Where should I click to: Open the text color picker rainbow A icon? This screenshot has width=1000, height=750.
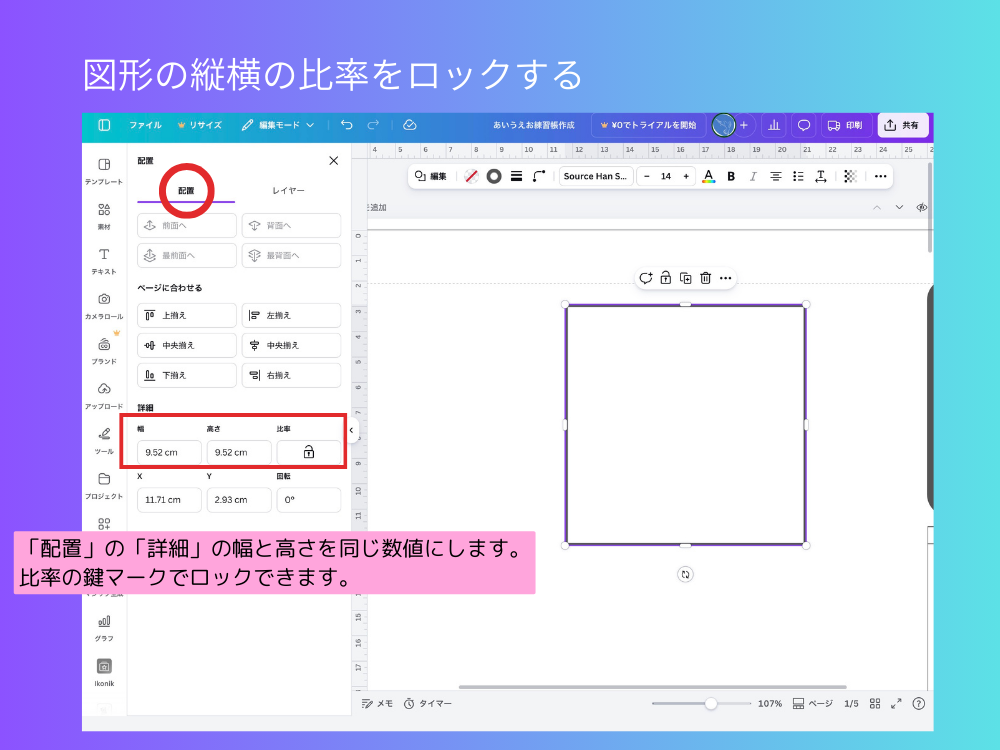708,176
